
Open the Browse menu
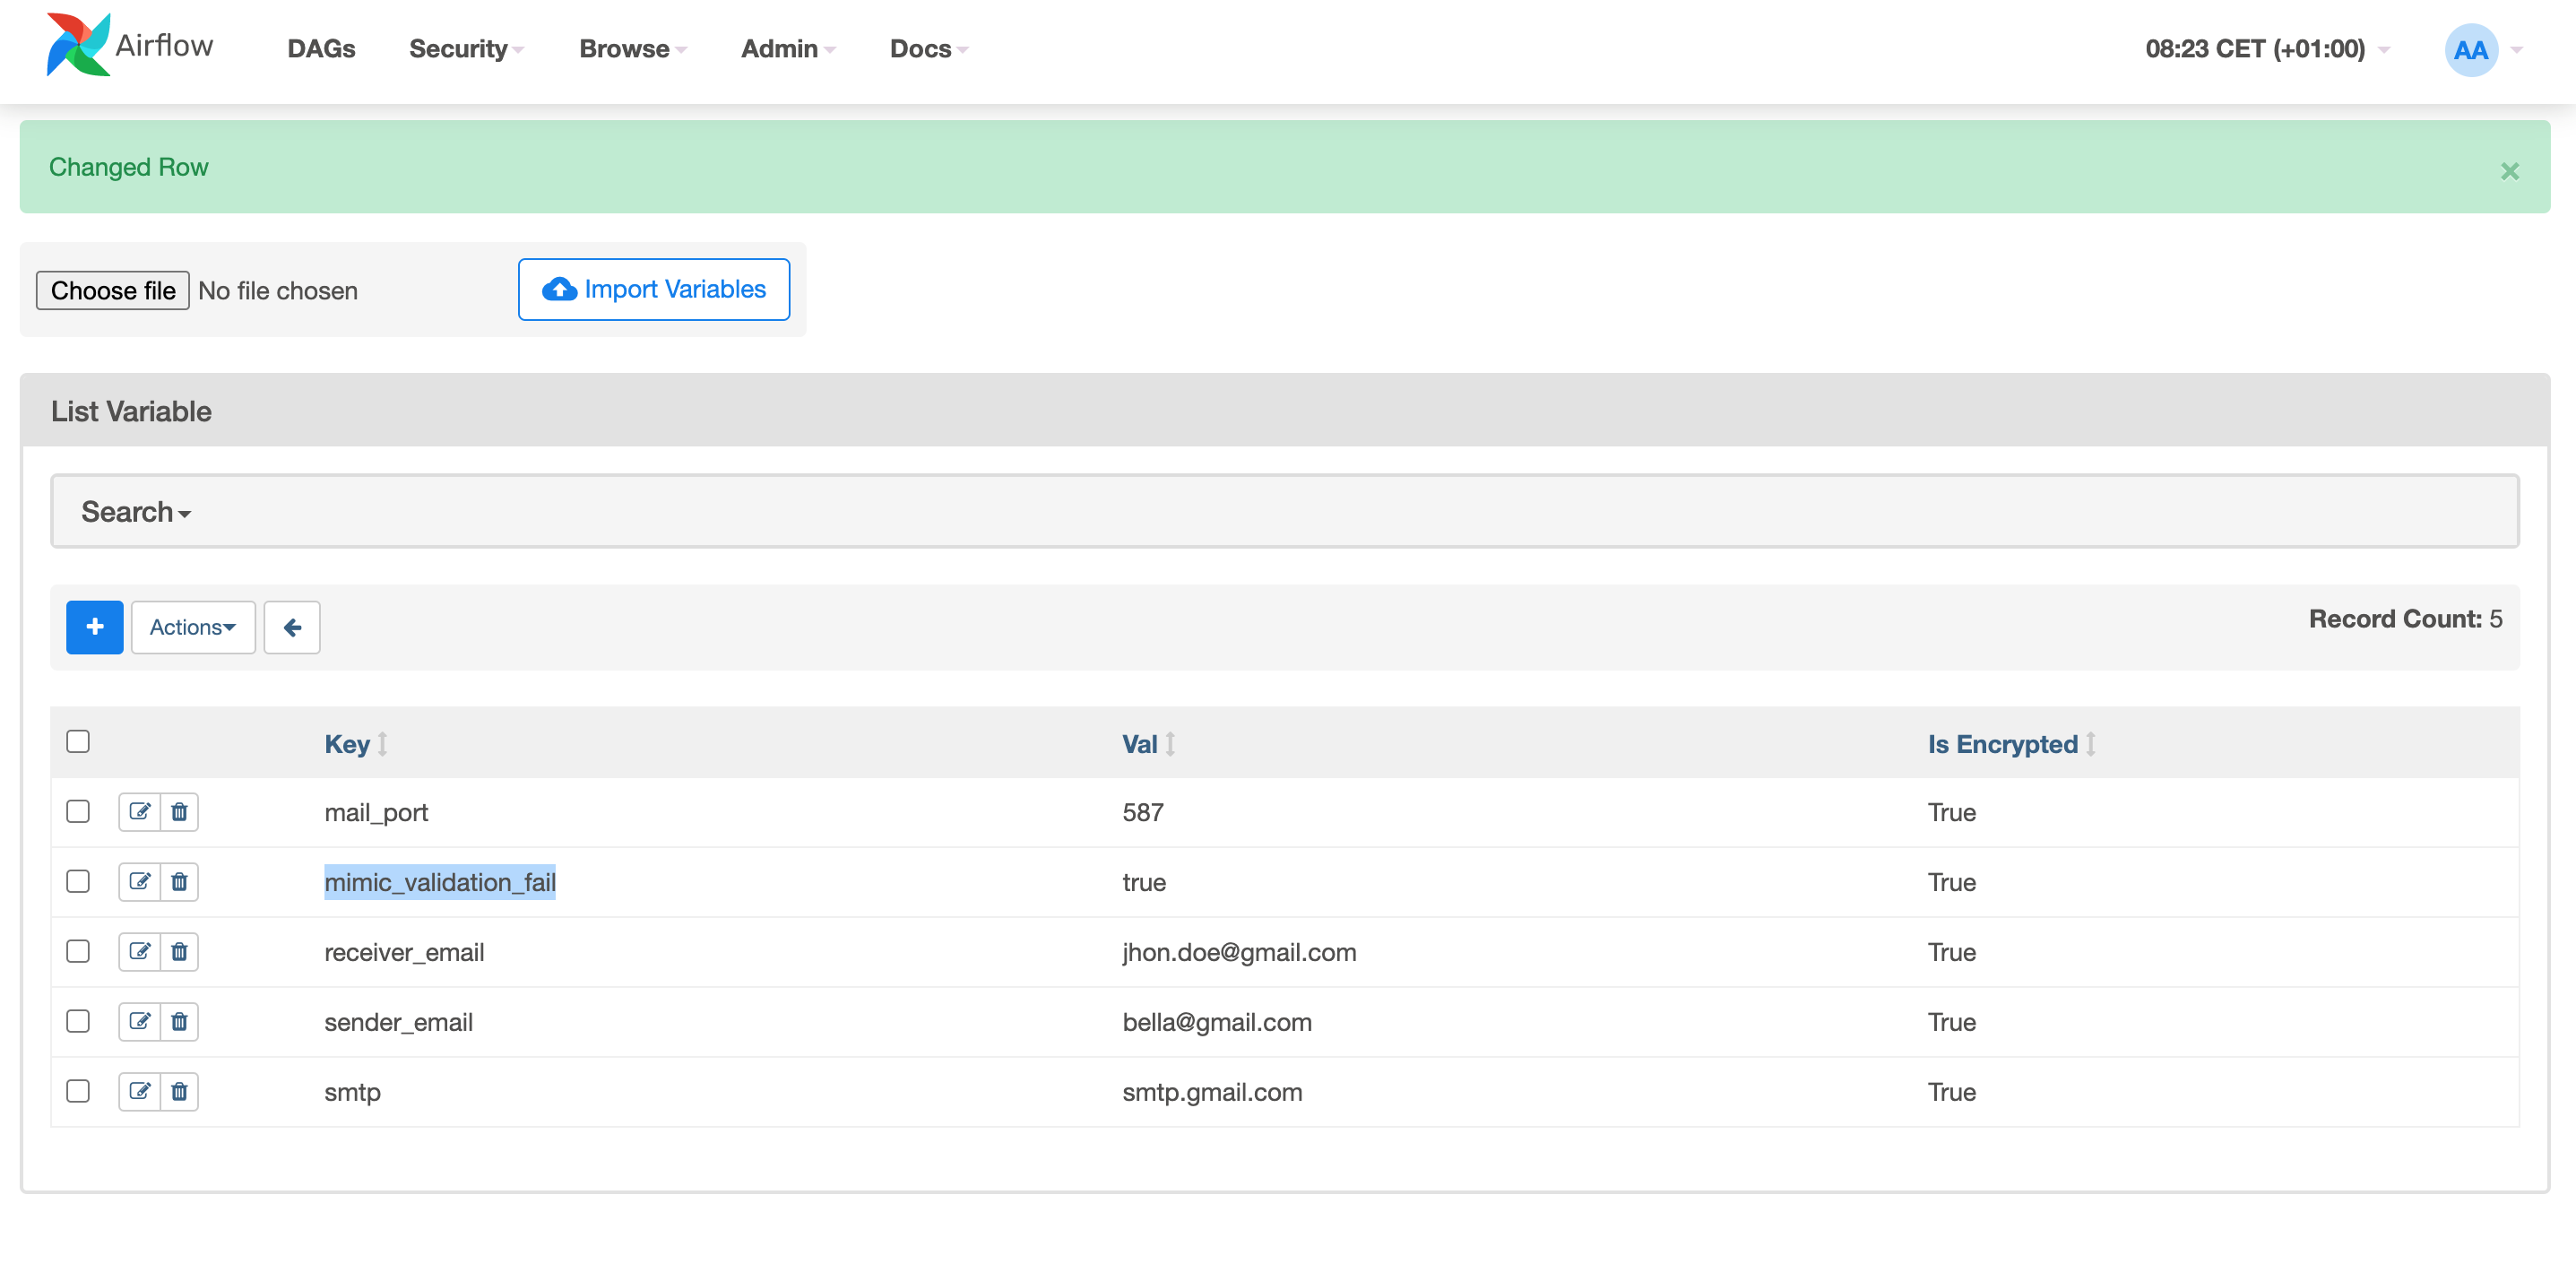[x=632, y=49]
